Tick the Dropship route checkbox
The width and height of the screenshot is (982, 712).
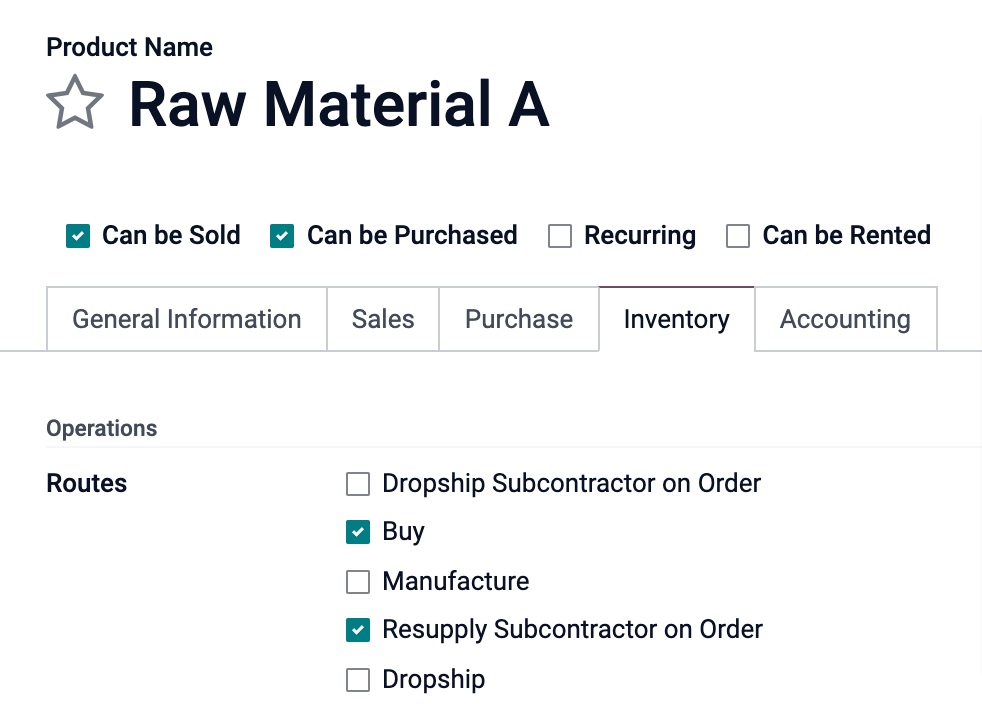click(358, 680)
